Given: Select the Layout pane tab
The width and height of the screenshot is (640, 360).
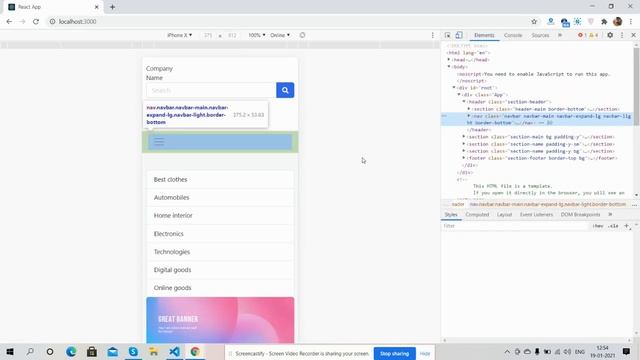Looking at the screenshot, I should (x=504, y=214).
